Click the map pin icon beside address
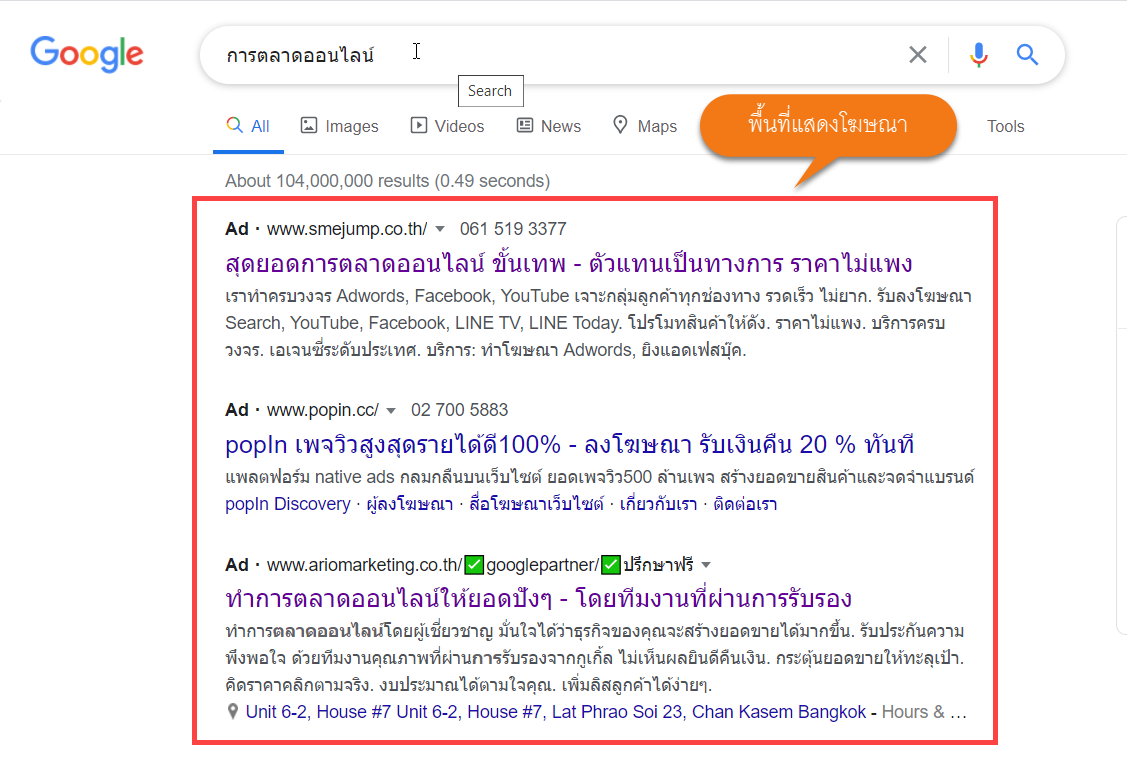 [232, 712]
